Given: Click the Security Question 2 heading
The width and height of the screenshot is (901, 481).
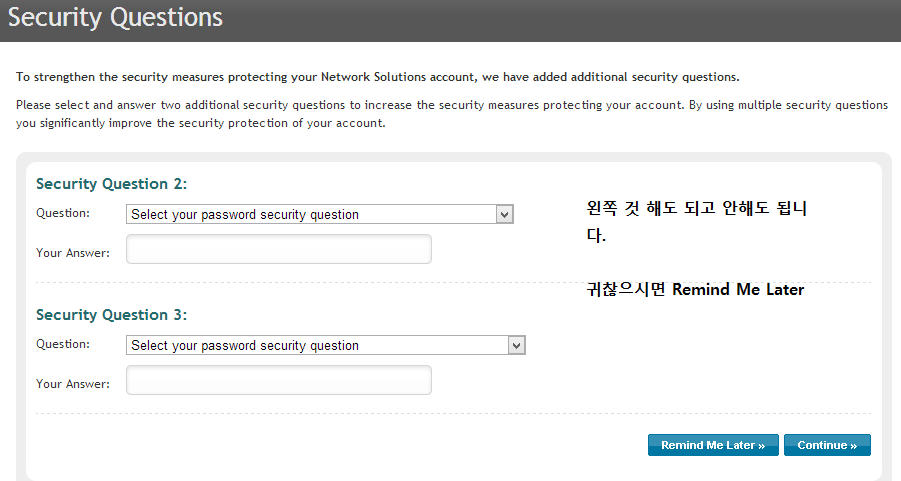Looking at the screenshot, I should pyautogui.click(x=112, y=184).
